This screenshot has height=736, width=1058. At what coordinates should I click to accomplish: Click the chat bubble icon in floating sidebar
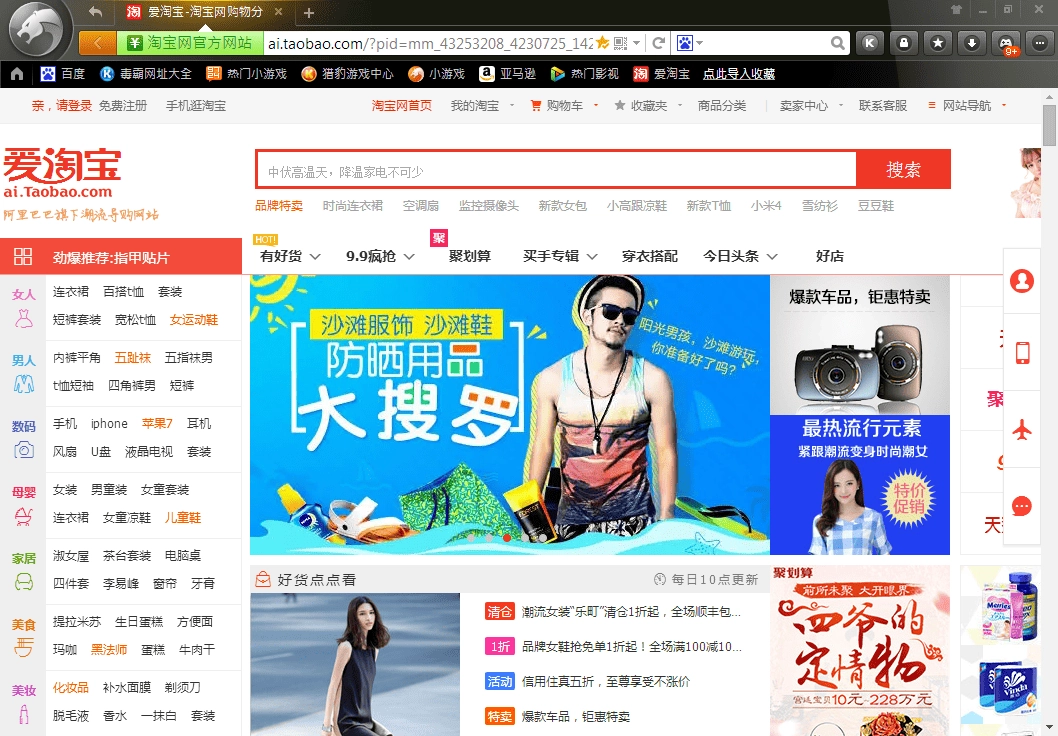coord(1022,506)
